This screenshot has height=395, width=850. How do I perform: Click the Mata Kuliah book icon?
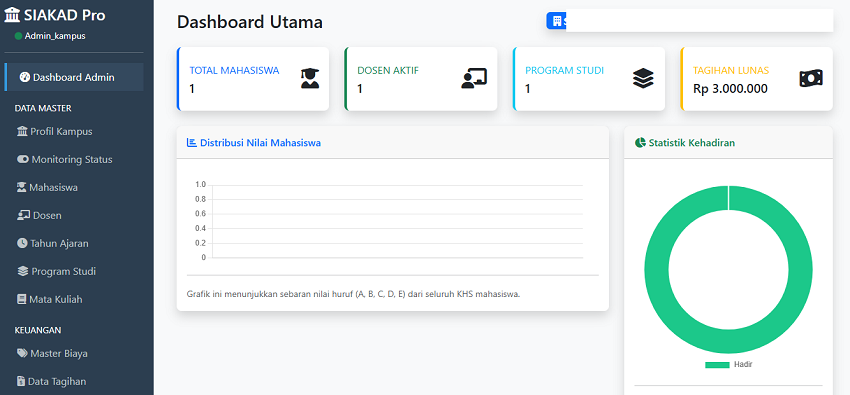22,299
